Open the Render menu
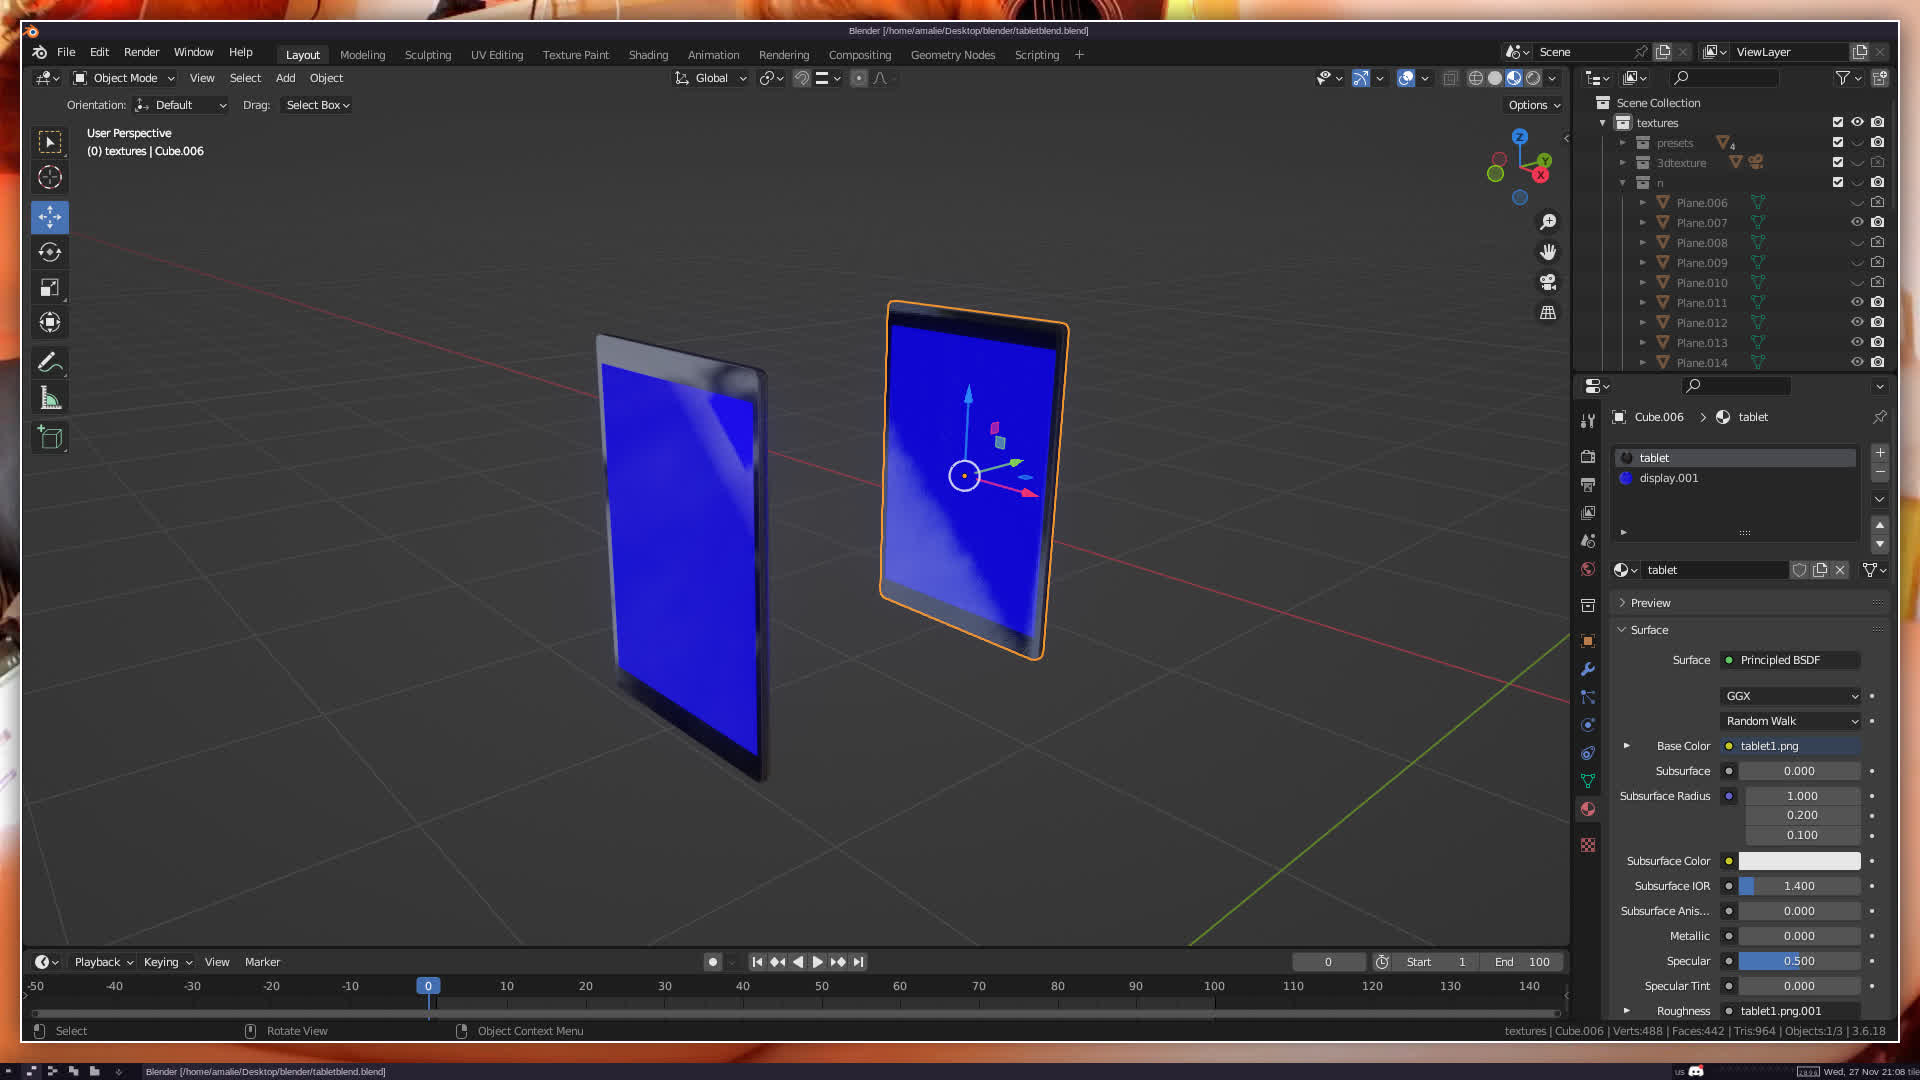1920x1080 pixels. 141,52
